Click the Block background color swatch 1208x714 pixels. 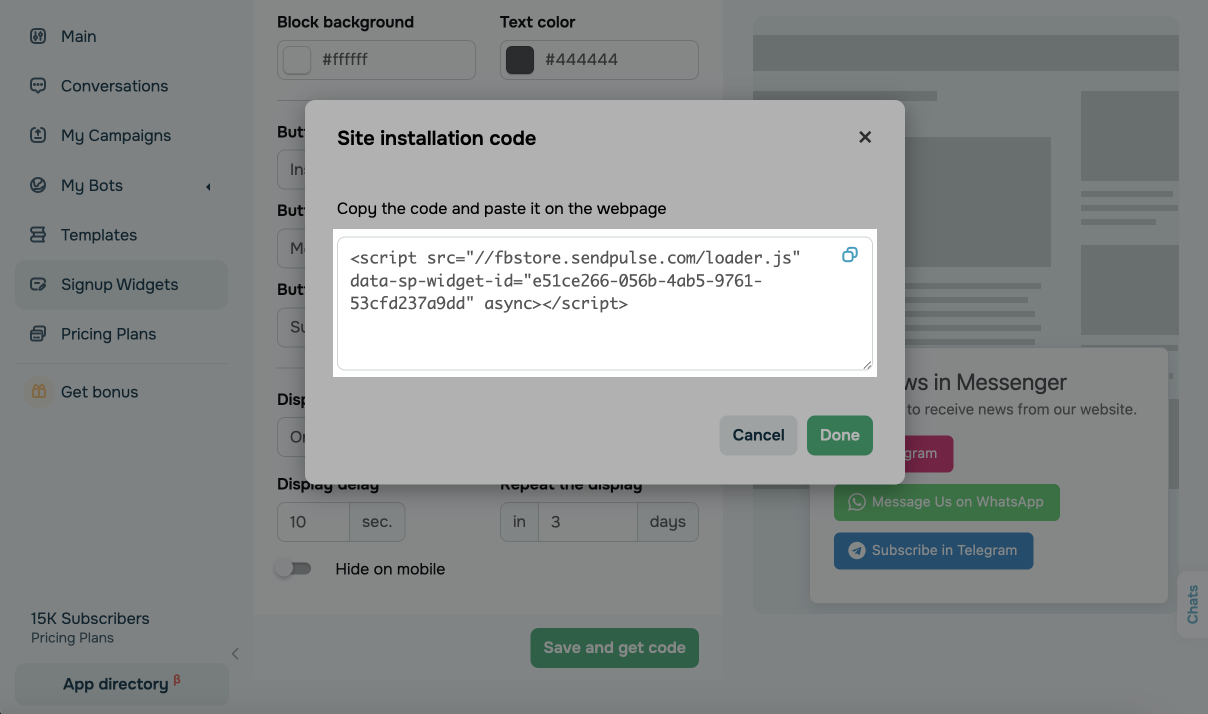tap(297, 60)
